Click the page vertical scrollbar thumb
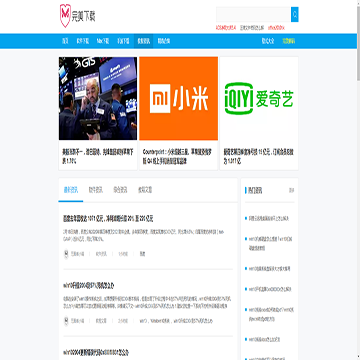Screen dimensions: 360x360 [358, 40]
